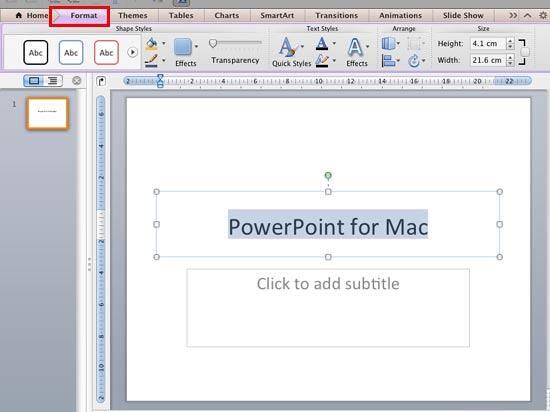Click the Rotate objects icon
The height and width of the screenshot is (412, 550).
tap(414, 61)
